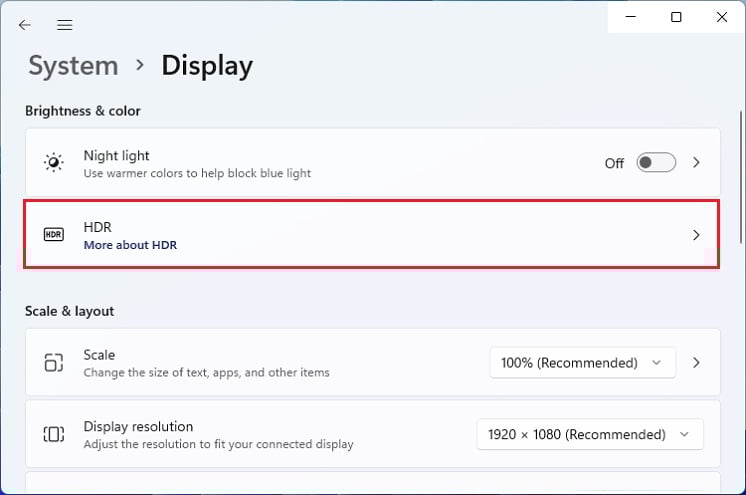Open the Scale percentage dropdown

pyautogui.click(x=582, y=362)
